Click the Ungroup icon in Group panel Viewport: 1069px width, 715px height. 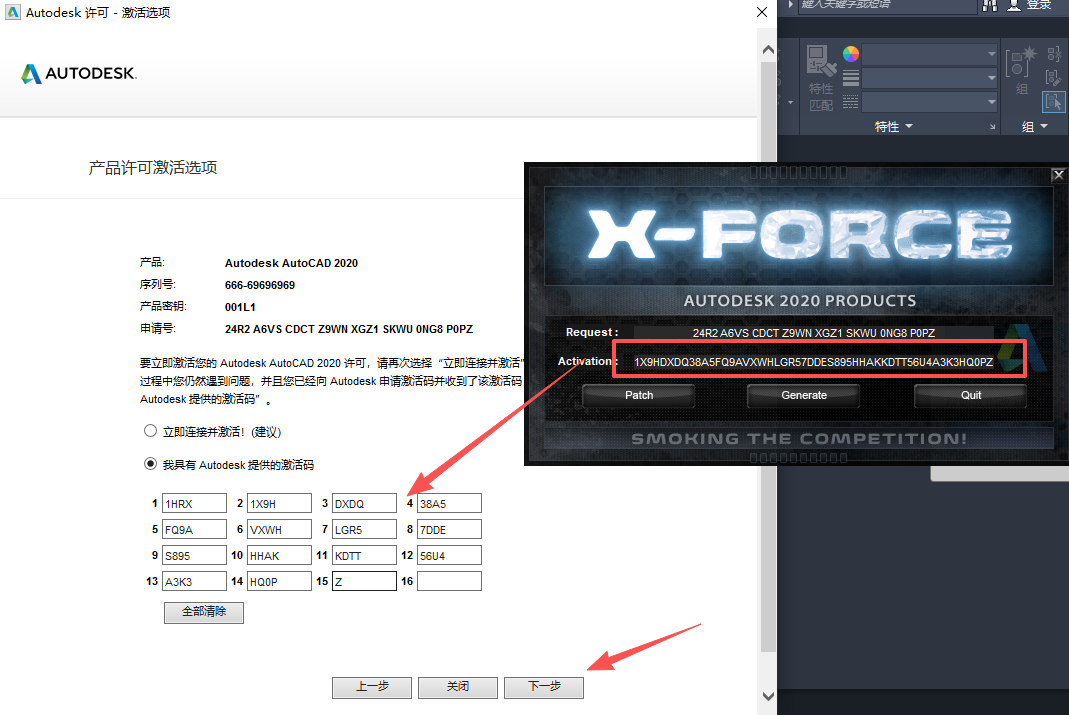1054,54
